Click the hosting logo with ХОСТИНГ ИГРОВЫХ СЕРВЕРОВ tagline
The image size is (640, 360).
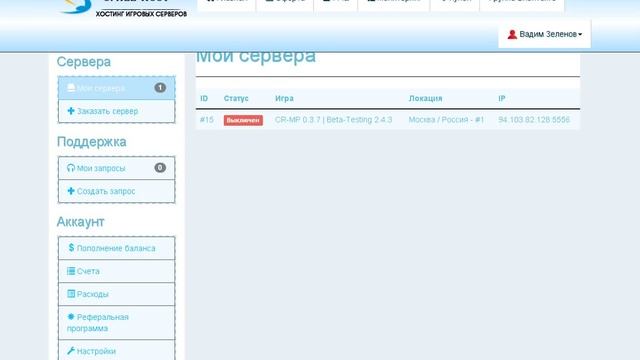click(123, 8)
